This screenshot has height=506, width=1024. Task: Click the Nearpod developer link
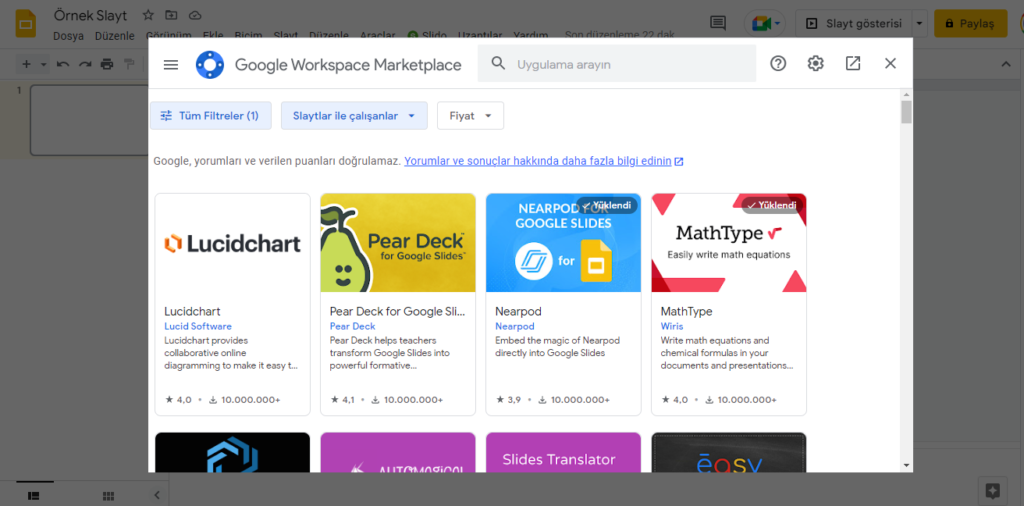tap(515, 326)
